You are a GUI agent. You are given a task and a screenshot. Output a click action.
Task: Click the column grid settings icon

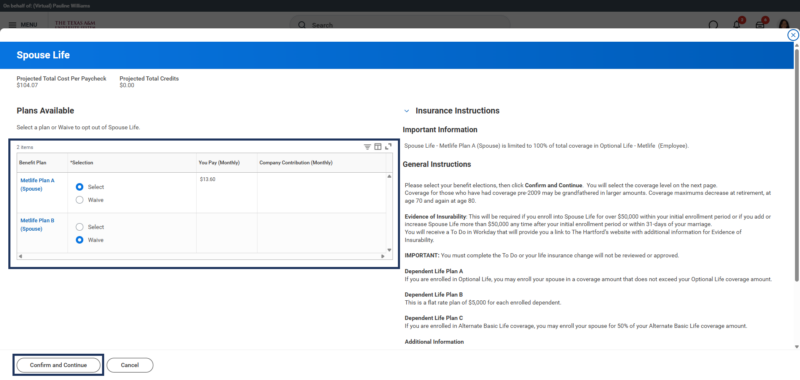tap(378, 147)
